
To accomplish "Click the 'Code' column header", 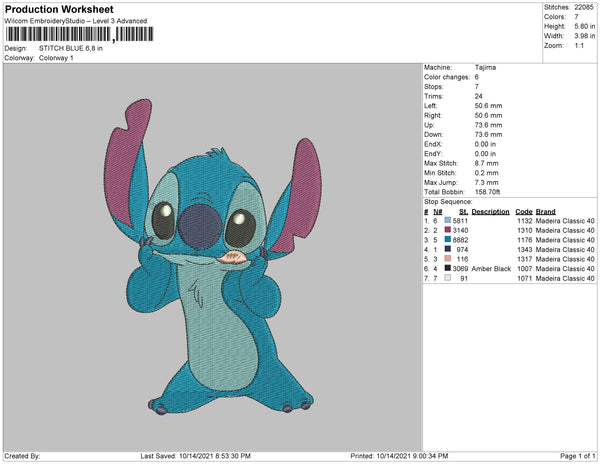I will click(524, 212).
